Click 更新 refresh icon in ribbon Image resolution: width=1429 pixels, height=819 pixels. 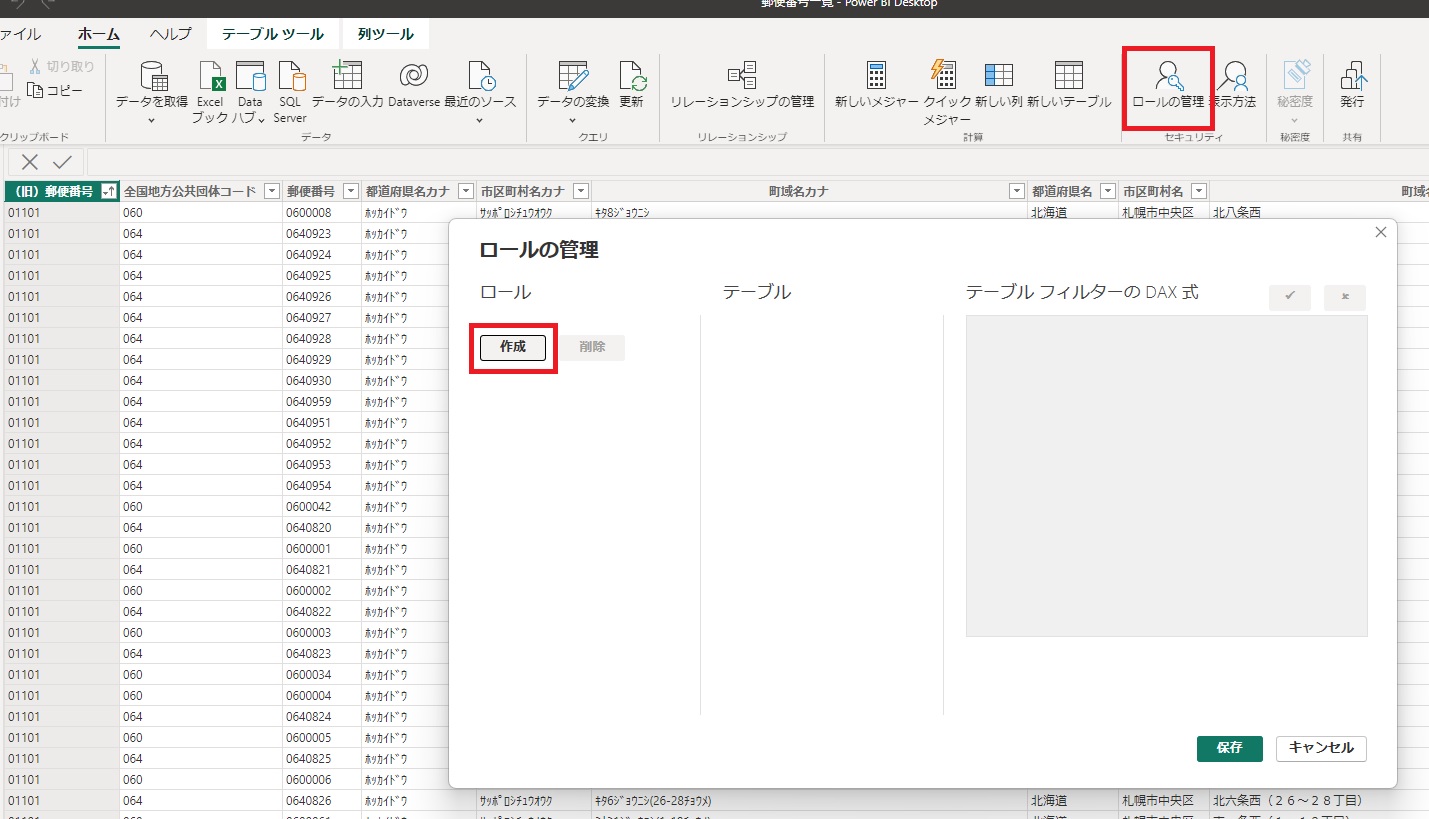(631, 77)
